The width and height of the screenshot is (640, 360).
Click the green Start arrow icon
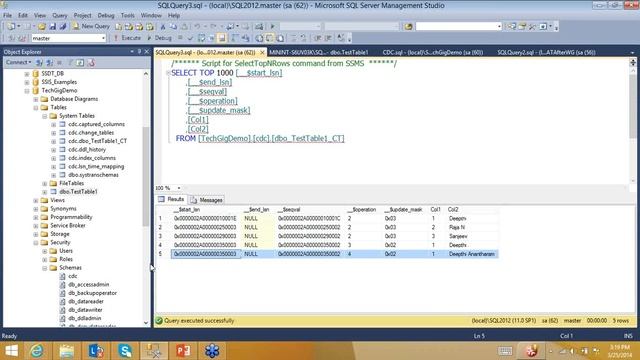click(x=273, y=27)
